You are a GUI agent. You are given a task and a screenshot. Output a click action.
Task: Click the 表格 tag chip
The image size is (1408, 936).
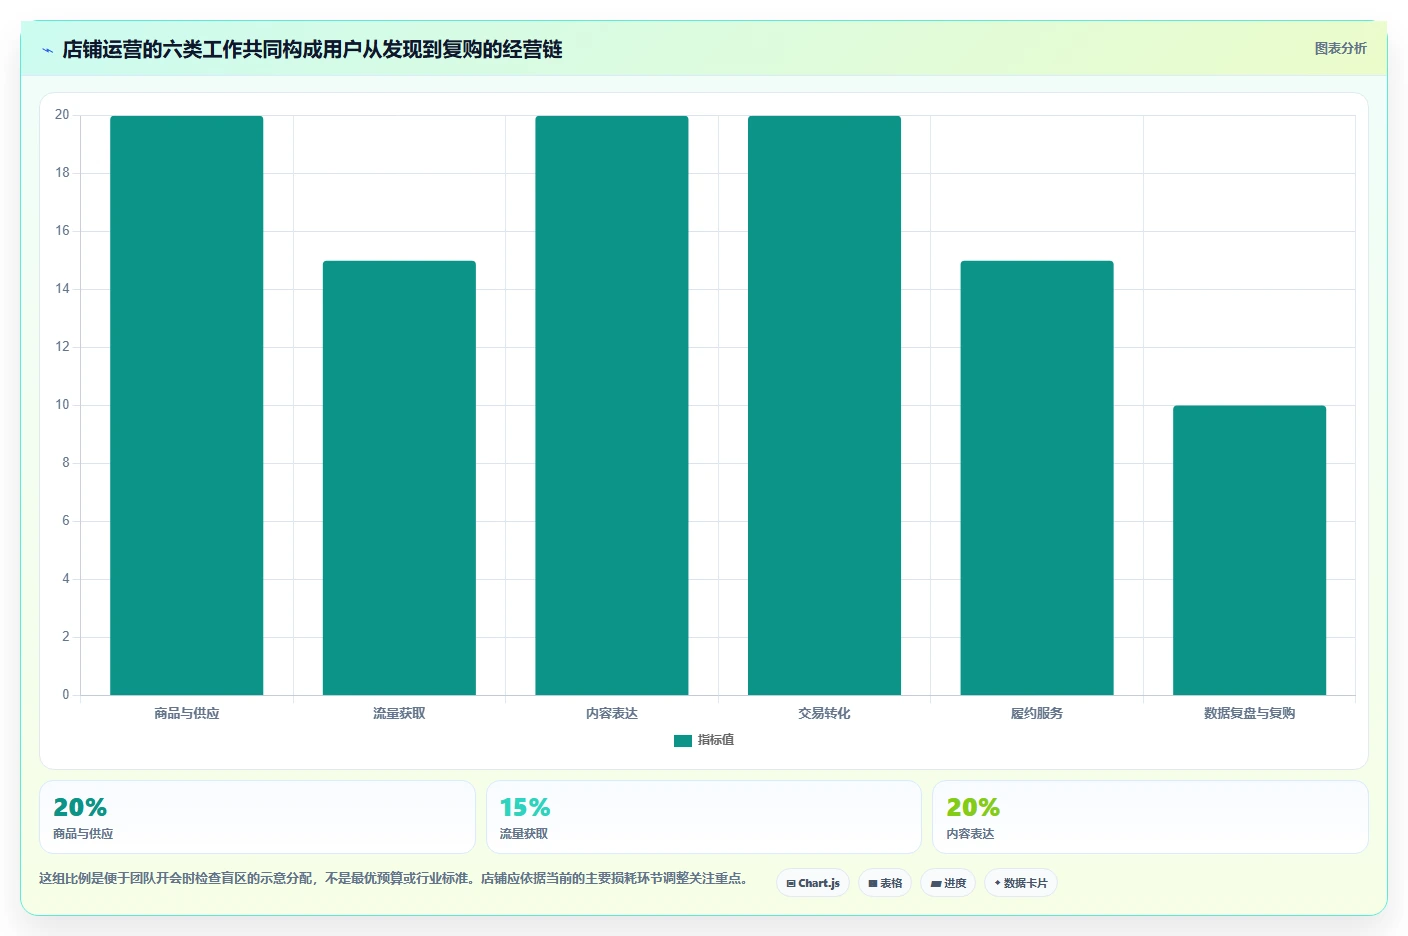click(885, 883)
